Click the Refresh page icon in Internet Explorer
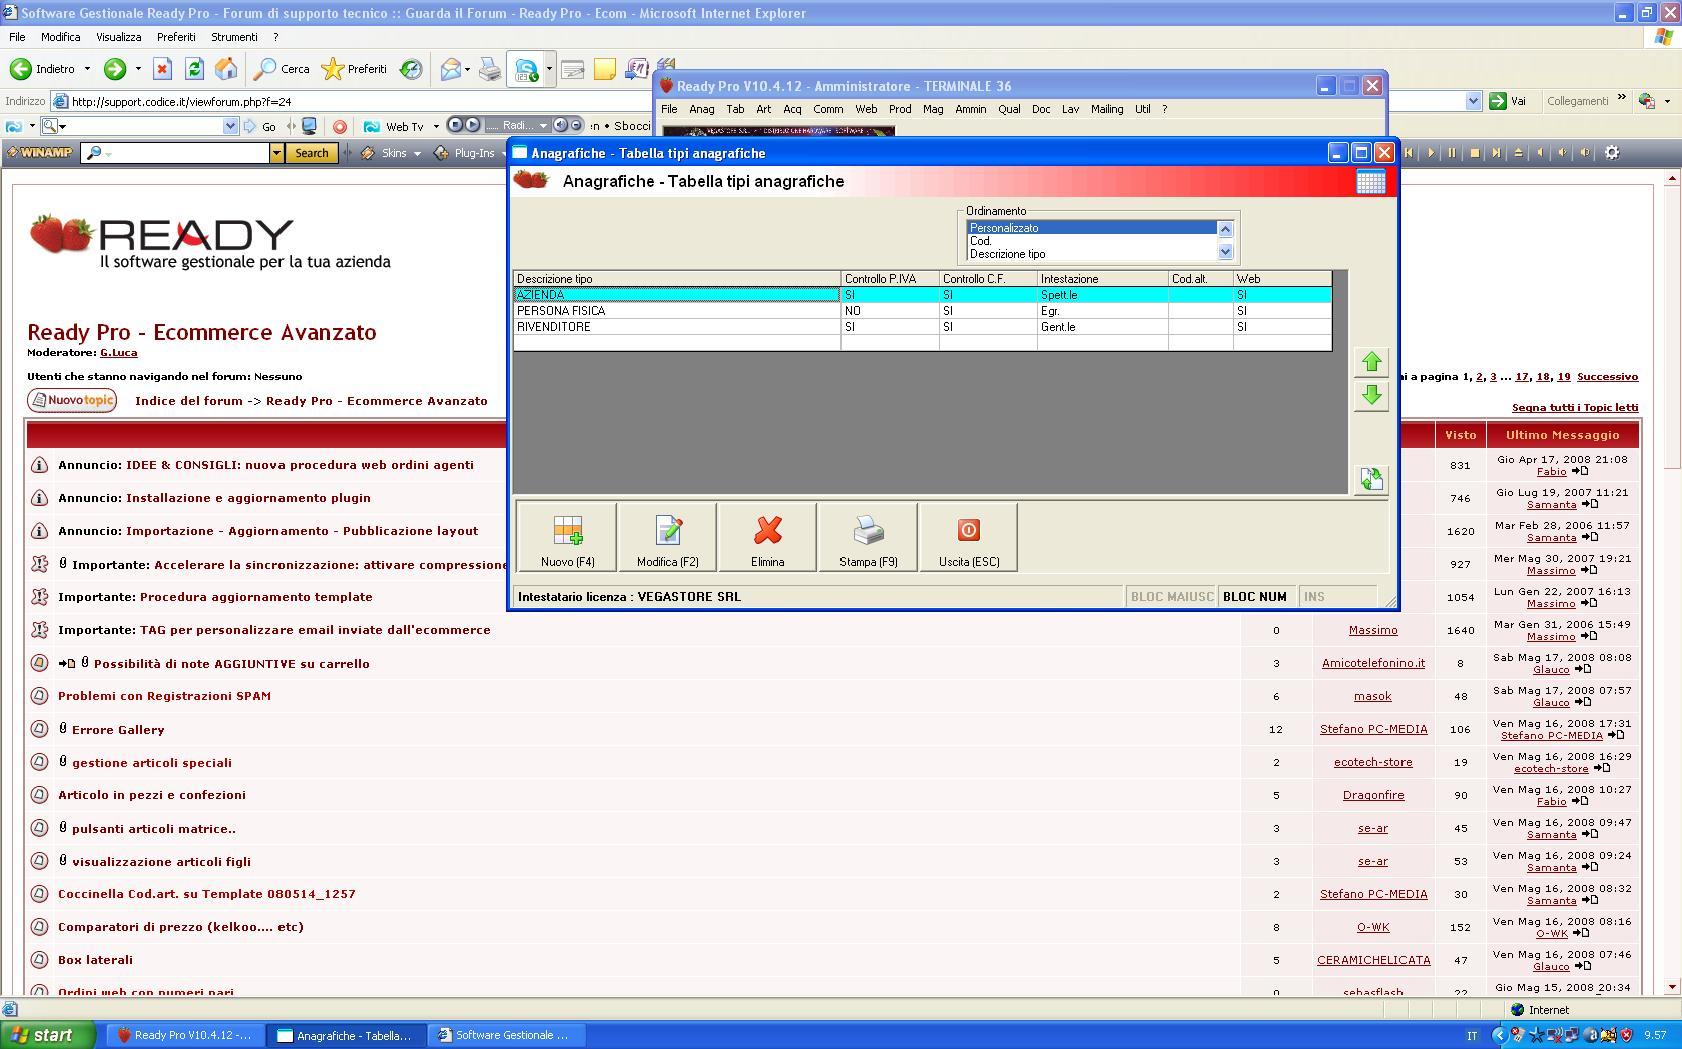The image size is (1682, 1049). 194,69
